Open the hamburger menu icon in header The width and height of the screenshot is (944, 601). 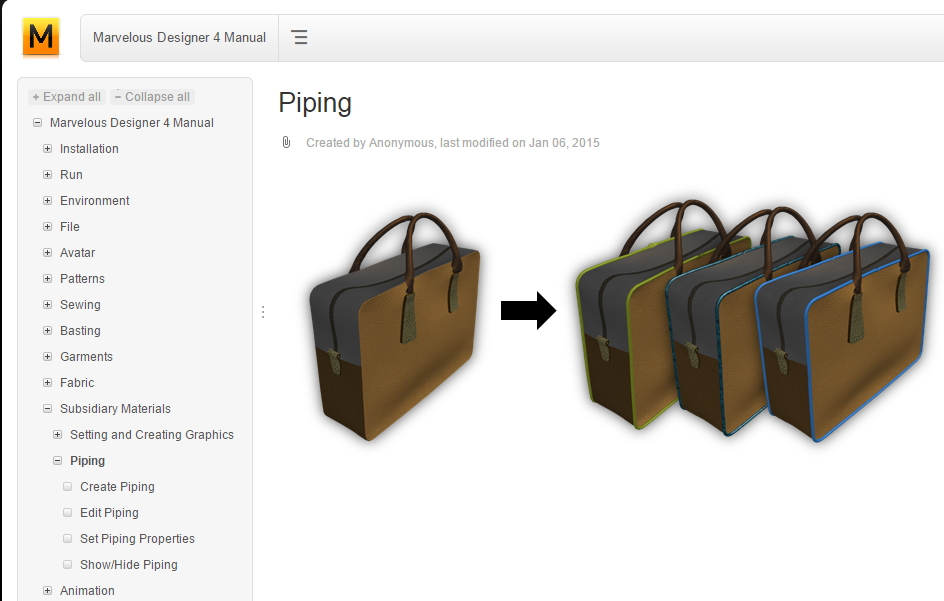299,38
